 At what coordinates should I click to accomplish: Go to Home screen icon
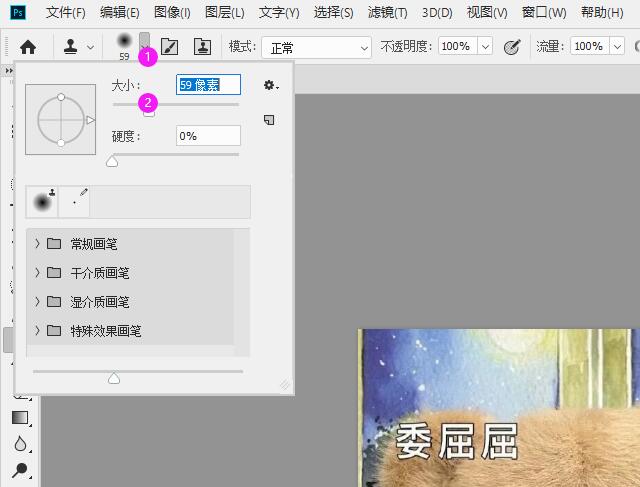pyautogui.click(x=28, y=47)
